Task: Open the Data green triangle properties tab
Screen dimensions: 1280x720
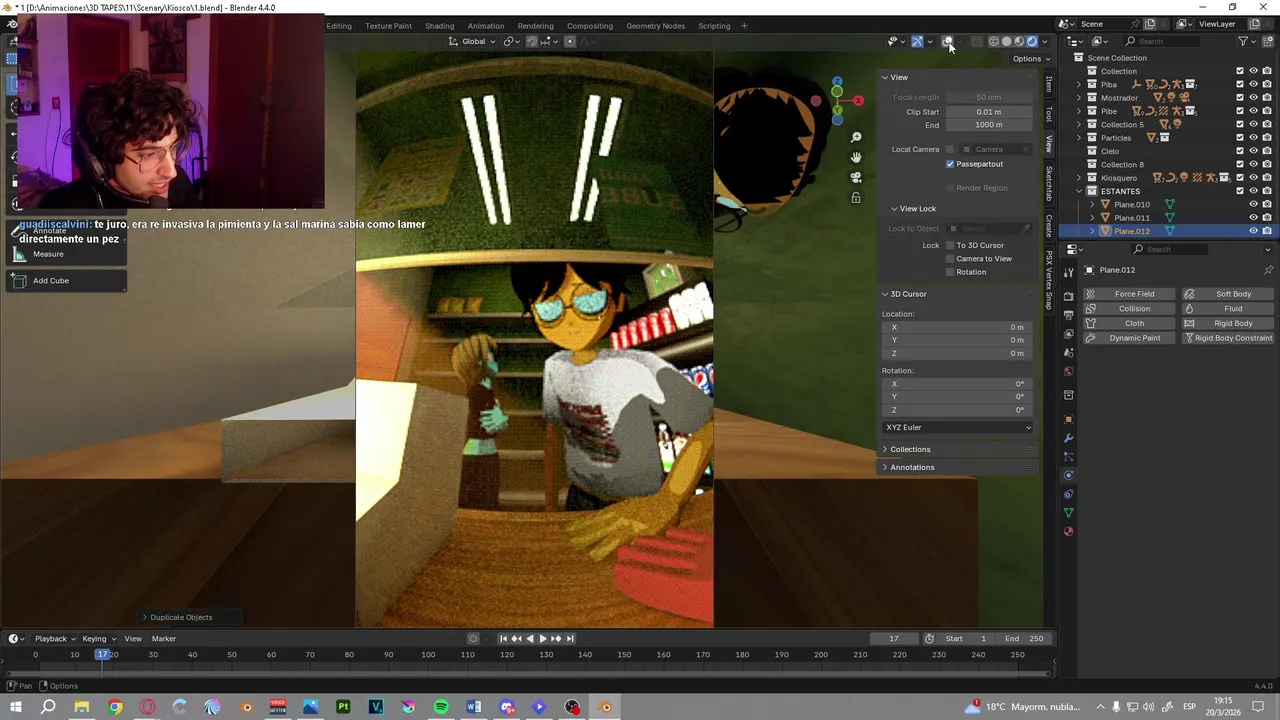Action: click(x=1068, y=513)
